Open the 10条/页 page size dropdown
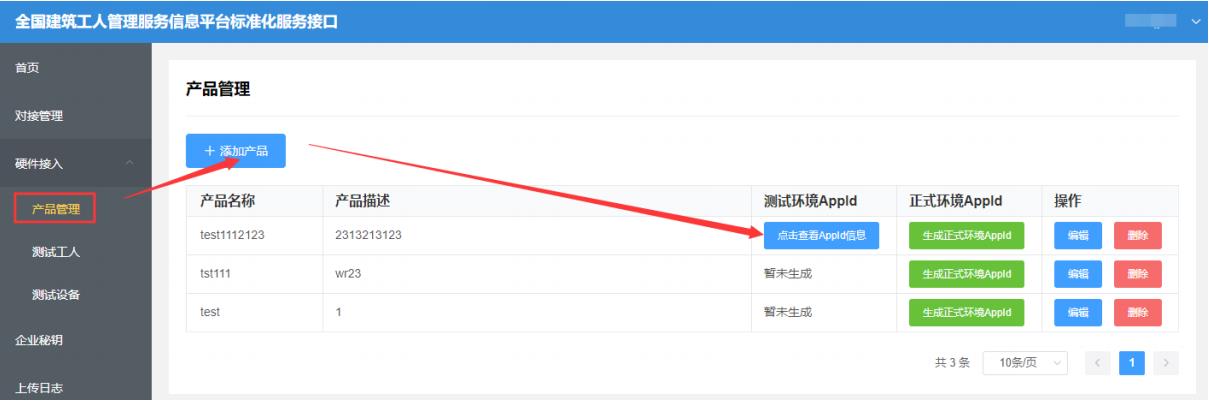This screenshot has height=403, width=1209. (1026, 362)
